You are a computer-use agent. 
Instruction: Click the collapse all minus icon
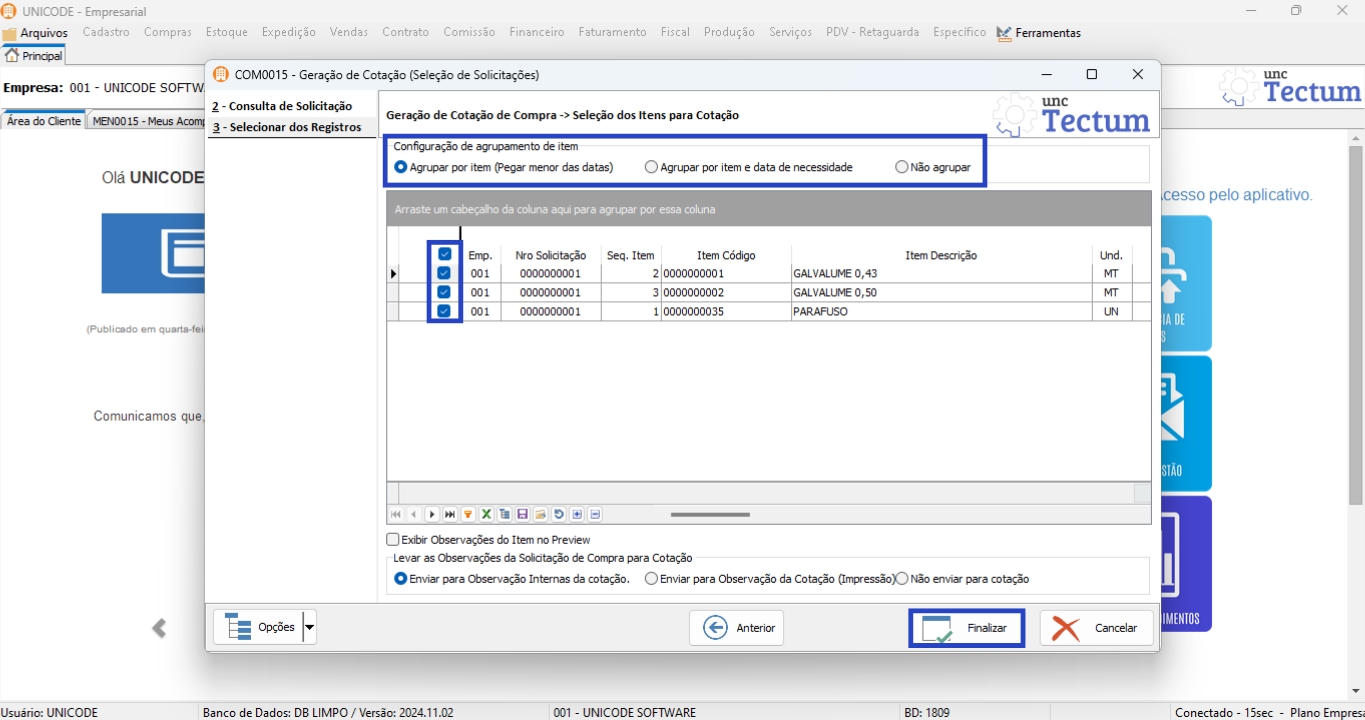(595, 515)
